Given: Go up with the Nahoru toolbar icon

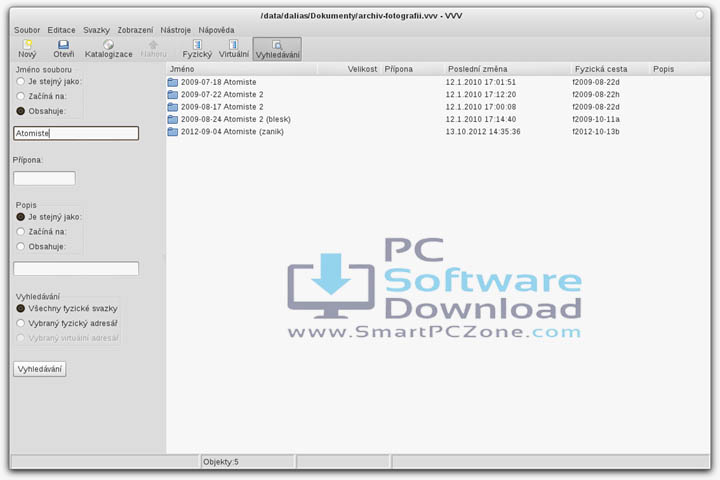Looking at the screenshot, I should [x=153, y=49].
